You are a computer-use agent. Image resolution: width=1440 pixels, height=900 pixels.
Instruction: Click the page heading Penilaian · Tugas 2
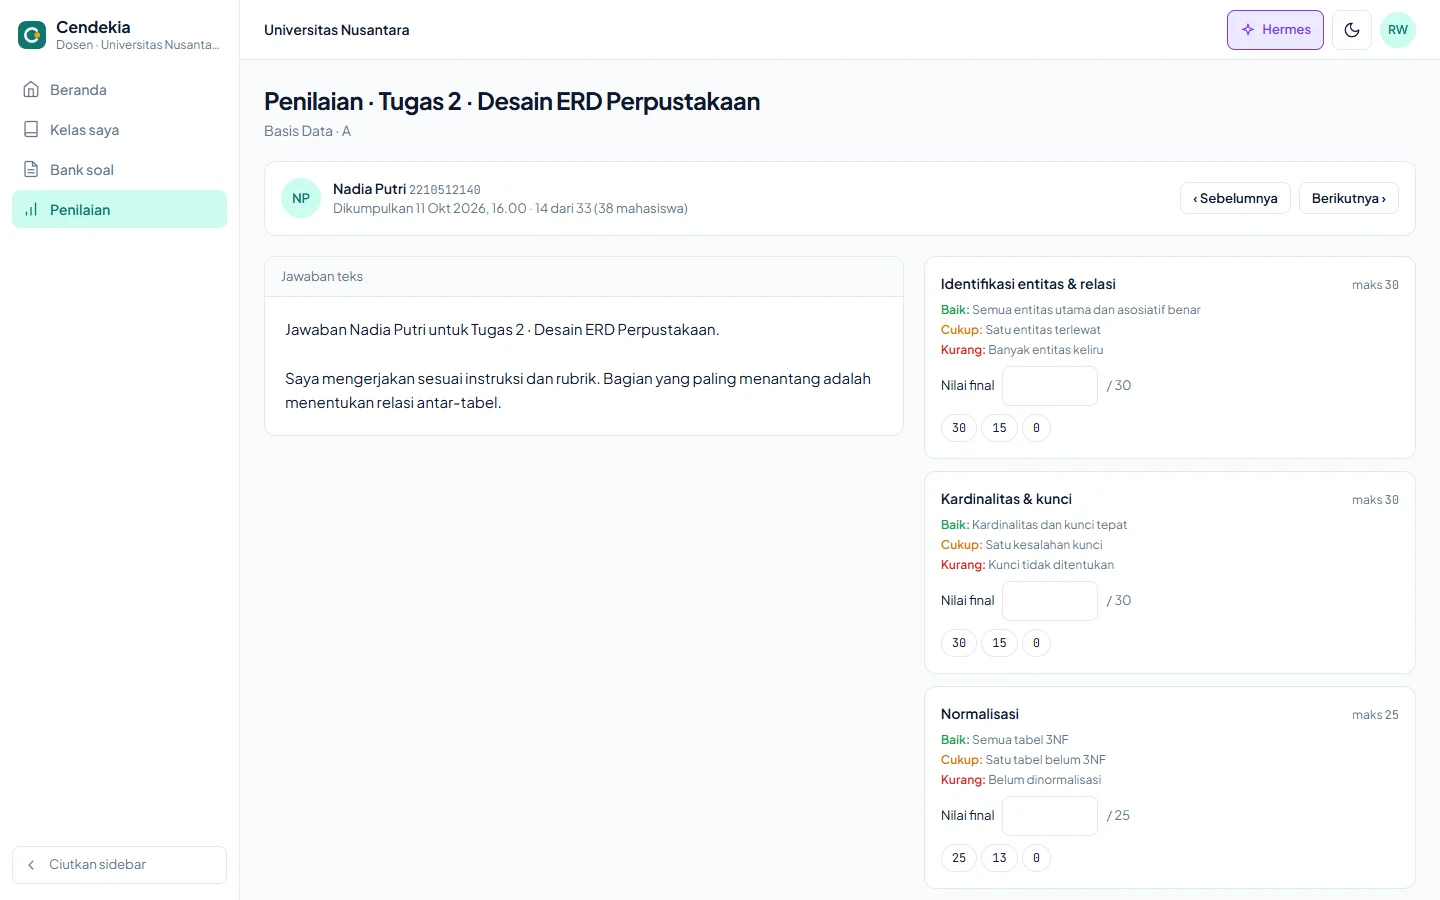[512, 102]
